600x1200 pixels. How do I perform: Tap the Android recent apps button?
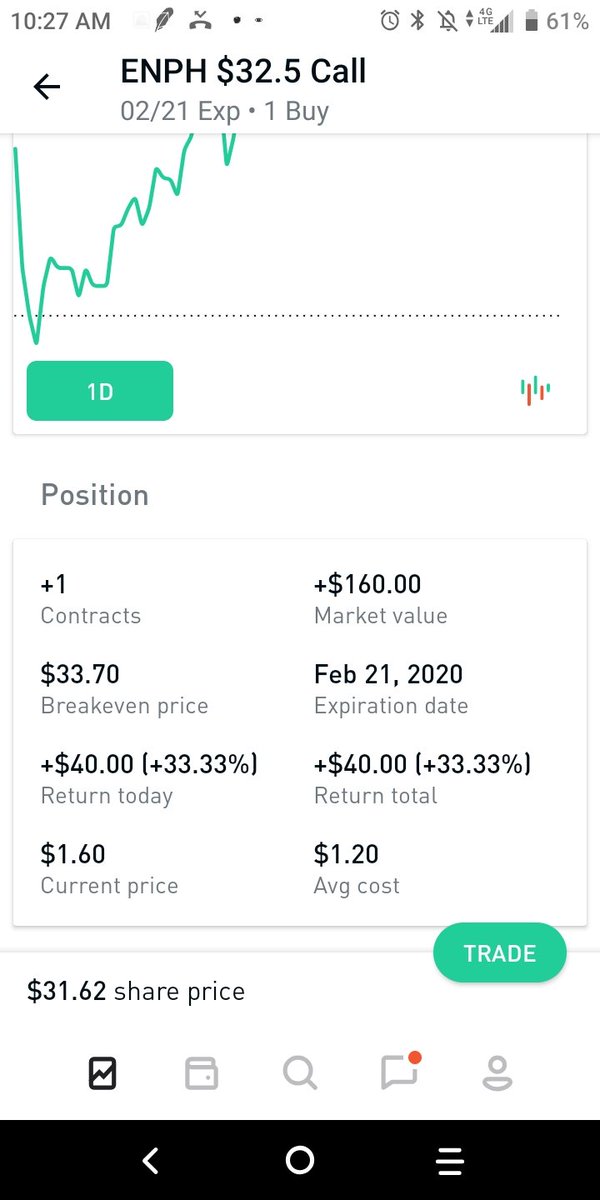(x=450, y=1160)
